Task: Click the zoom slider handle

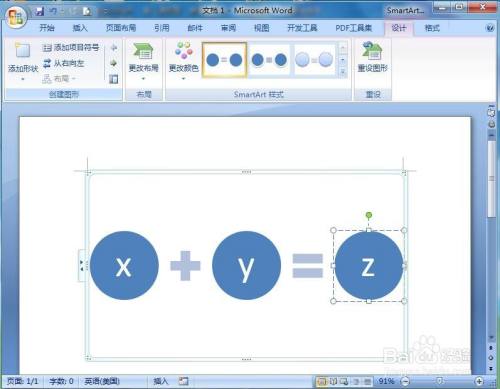Action: [x=440, y=381]
